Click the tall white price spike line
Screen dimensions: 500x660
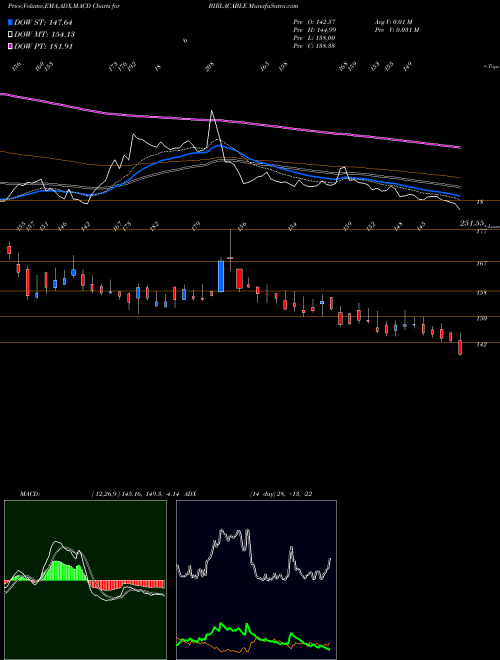click(x=212, y=126)
